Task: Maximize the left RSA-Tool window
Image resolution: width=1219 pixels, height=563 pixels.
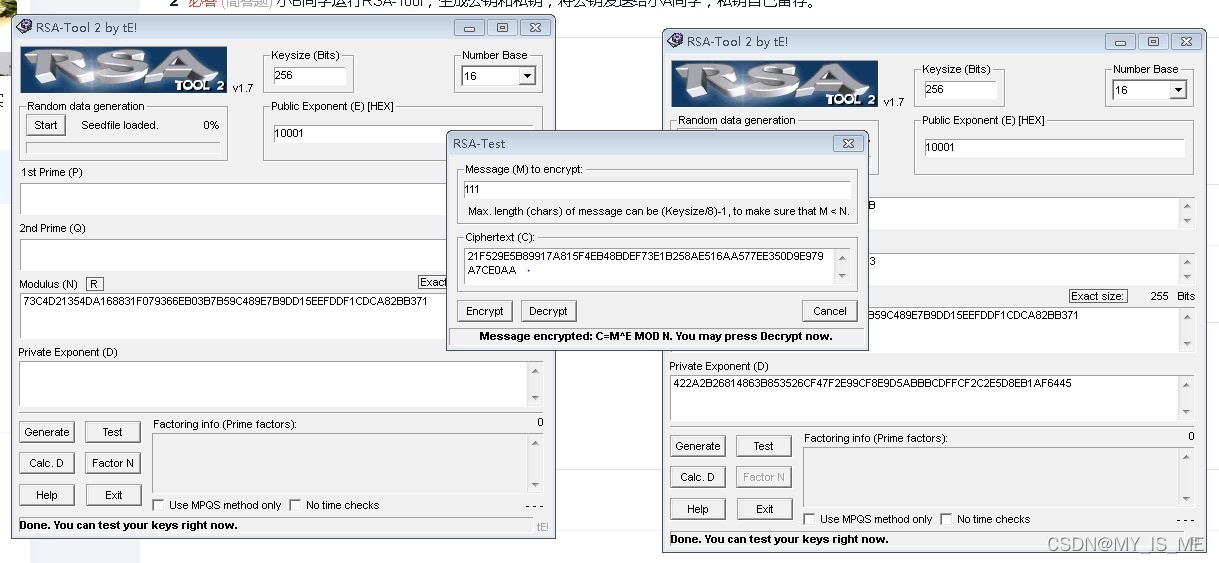Action: tap(502, 28)
